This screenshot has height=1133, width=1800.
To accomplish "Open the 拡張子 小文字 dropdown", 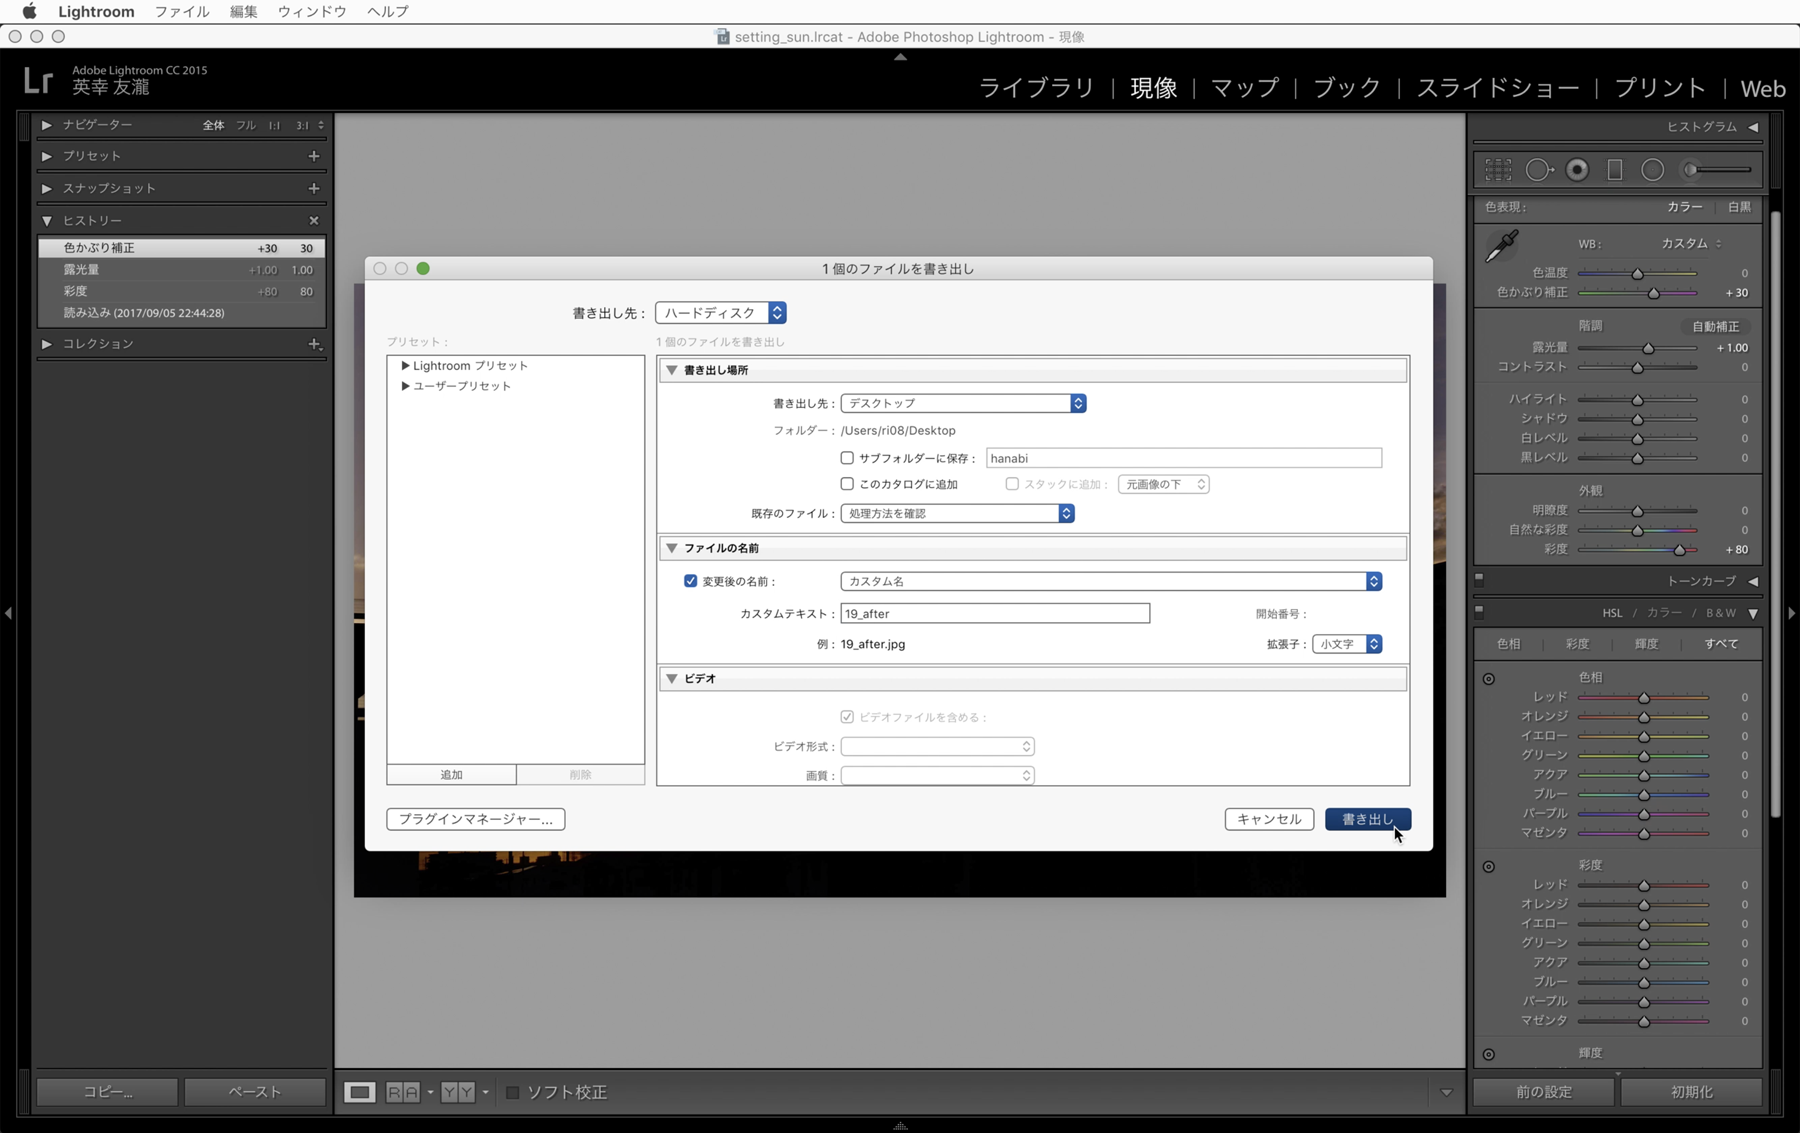I will click(x=1347, y=644).
